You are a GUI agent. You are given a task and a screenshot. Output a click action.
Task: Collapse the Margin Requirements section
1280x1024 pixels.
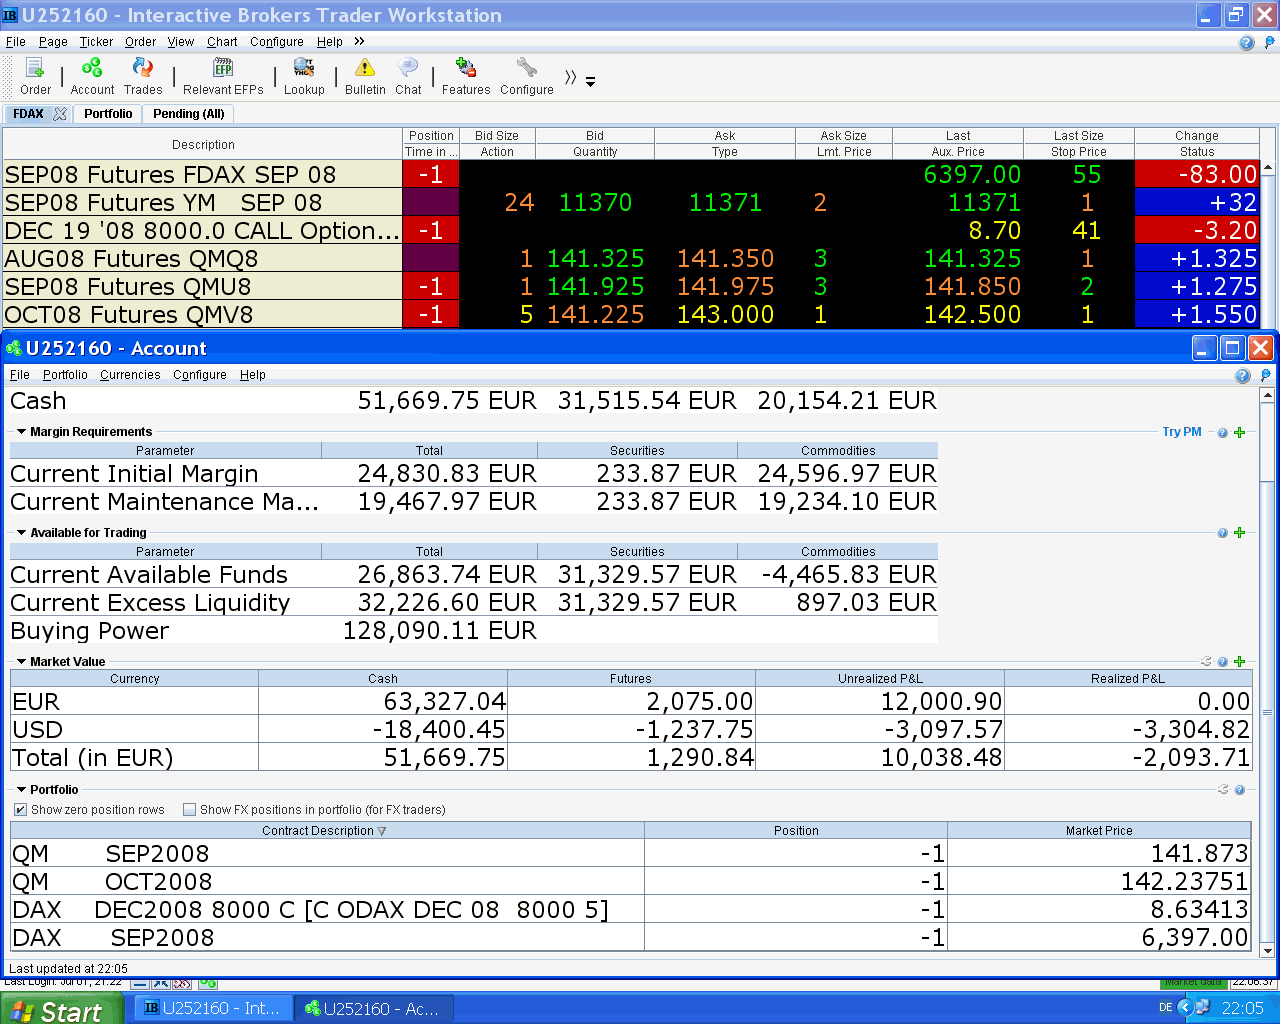21,432
